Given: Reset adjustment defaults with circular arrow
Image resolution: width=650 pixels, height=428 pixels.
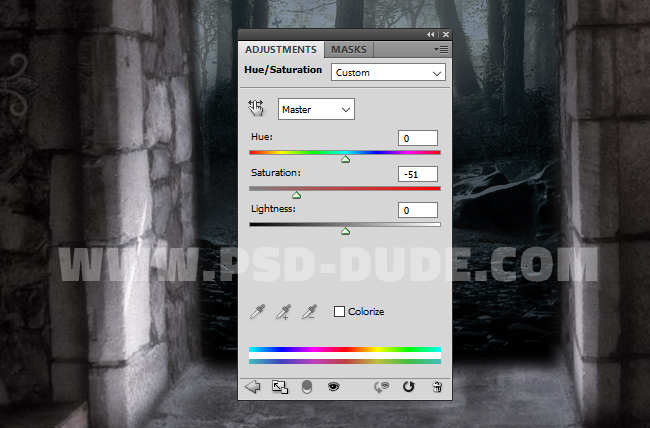Looking at the screenshot, I should click(408, 387).
